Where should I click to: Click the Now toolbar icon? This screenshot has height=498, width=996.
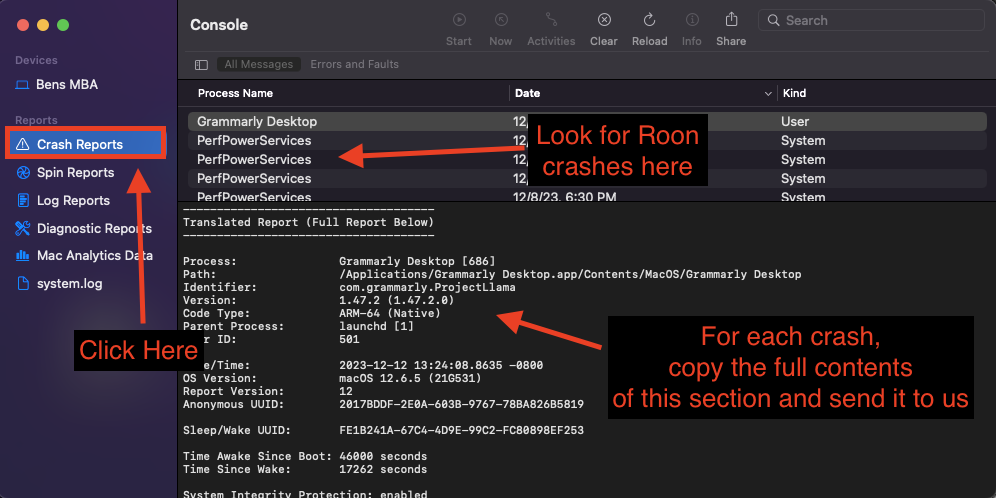501,20
